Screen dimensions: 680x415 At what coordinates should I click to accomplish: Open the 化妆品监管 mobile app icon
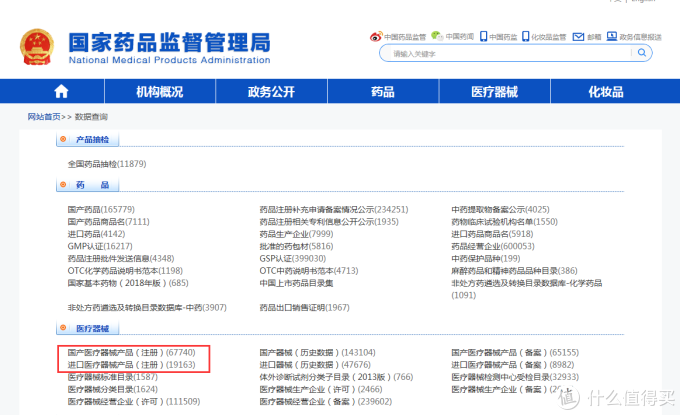point(526,36)
